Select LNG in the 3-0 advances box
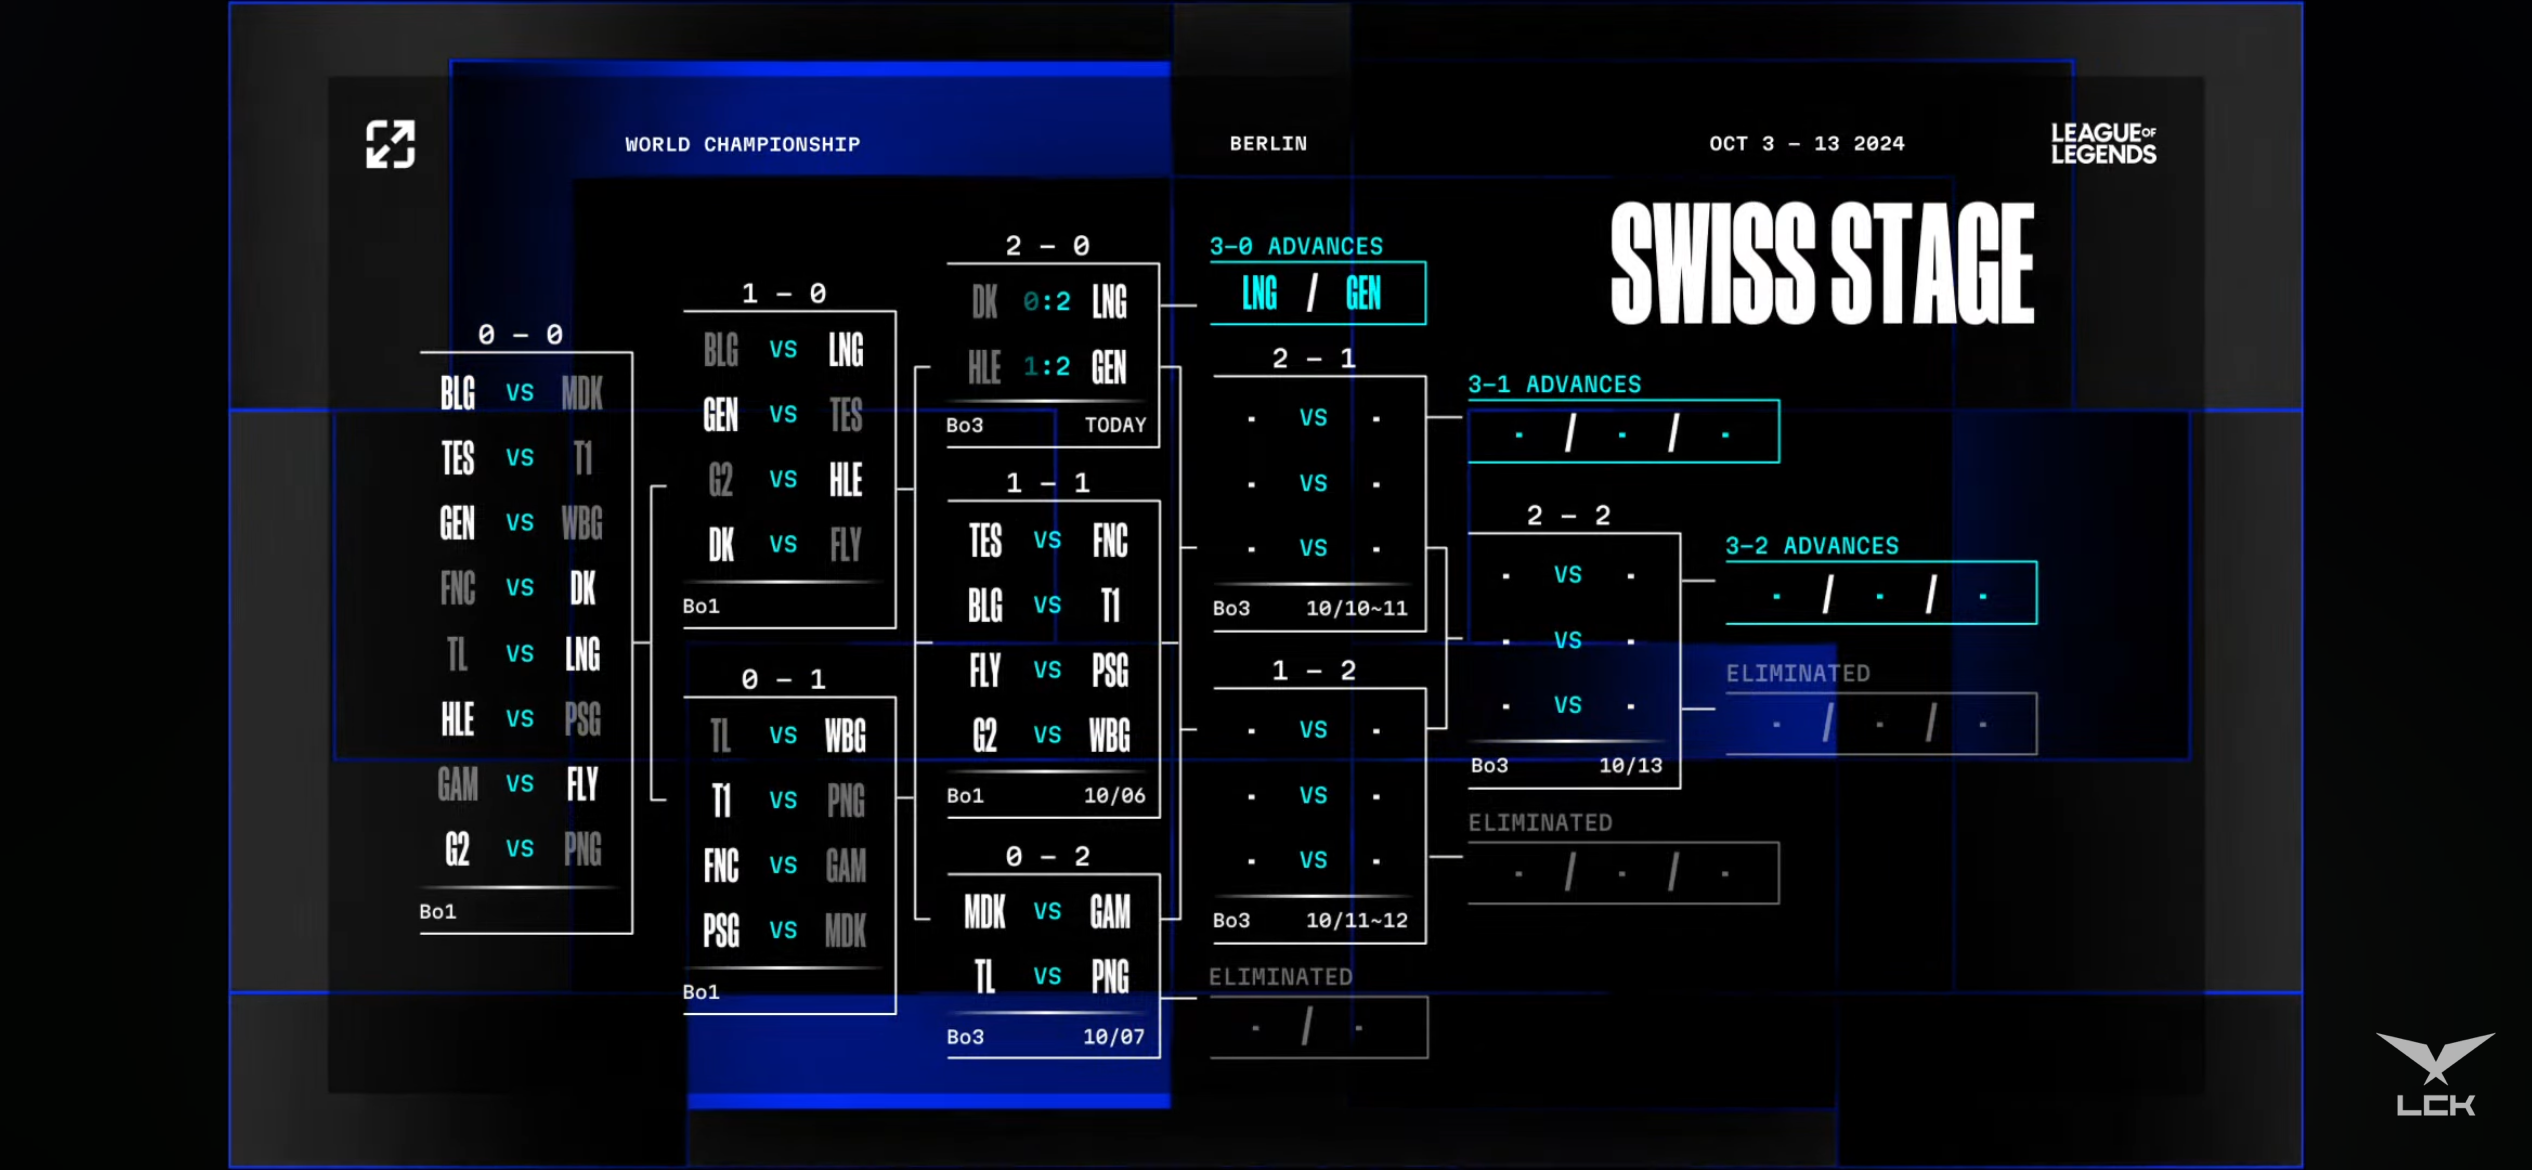Screen dimensions: 2532x1170 (x=1260, y=294)
